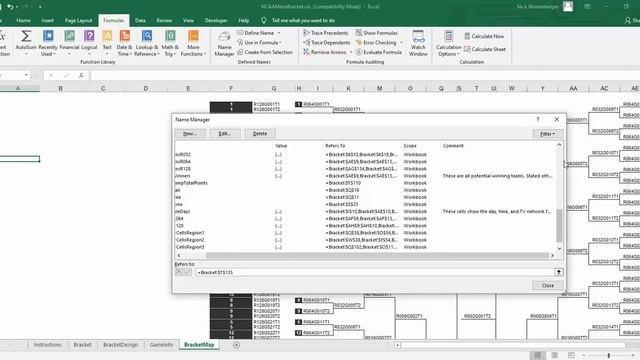Open Error Checking
The width and height of the screenshot is (640, 360).
[x=376, y=42]
